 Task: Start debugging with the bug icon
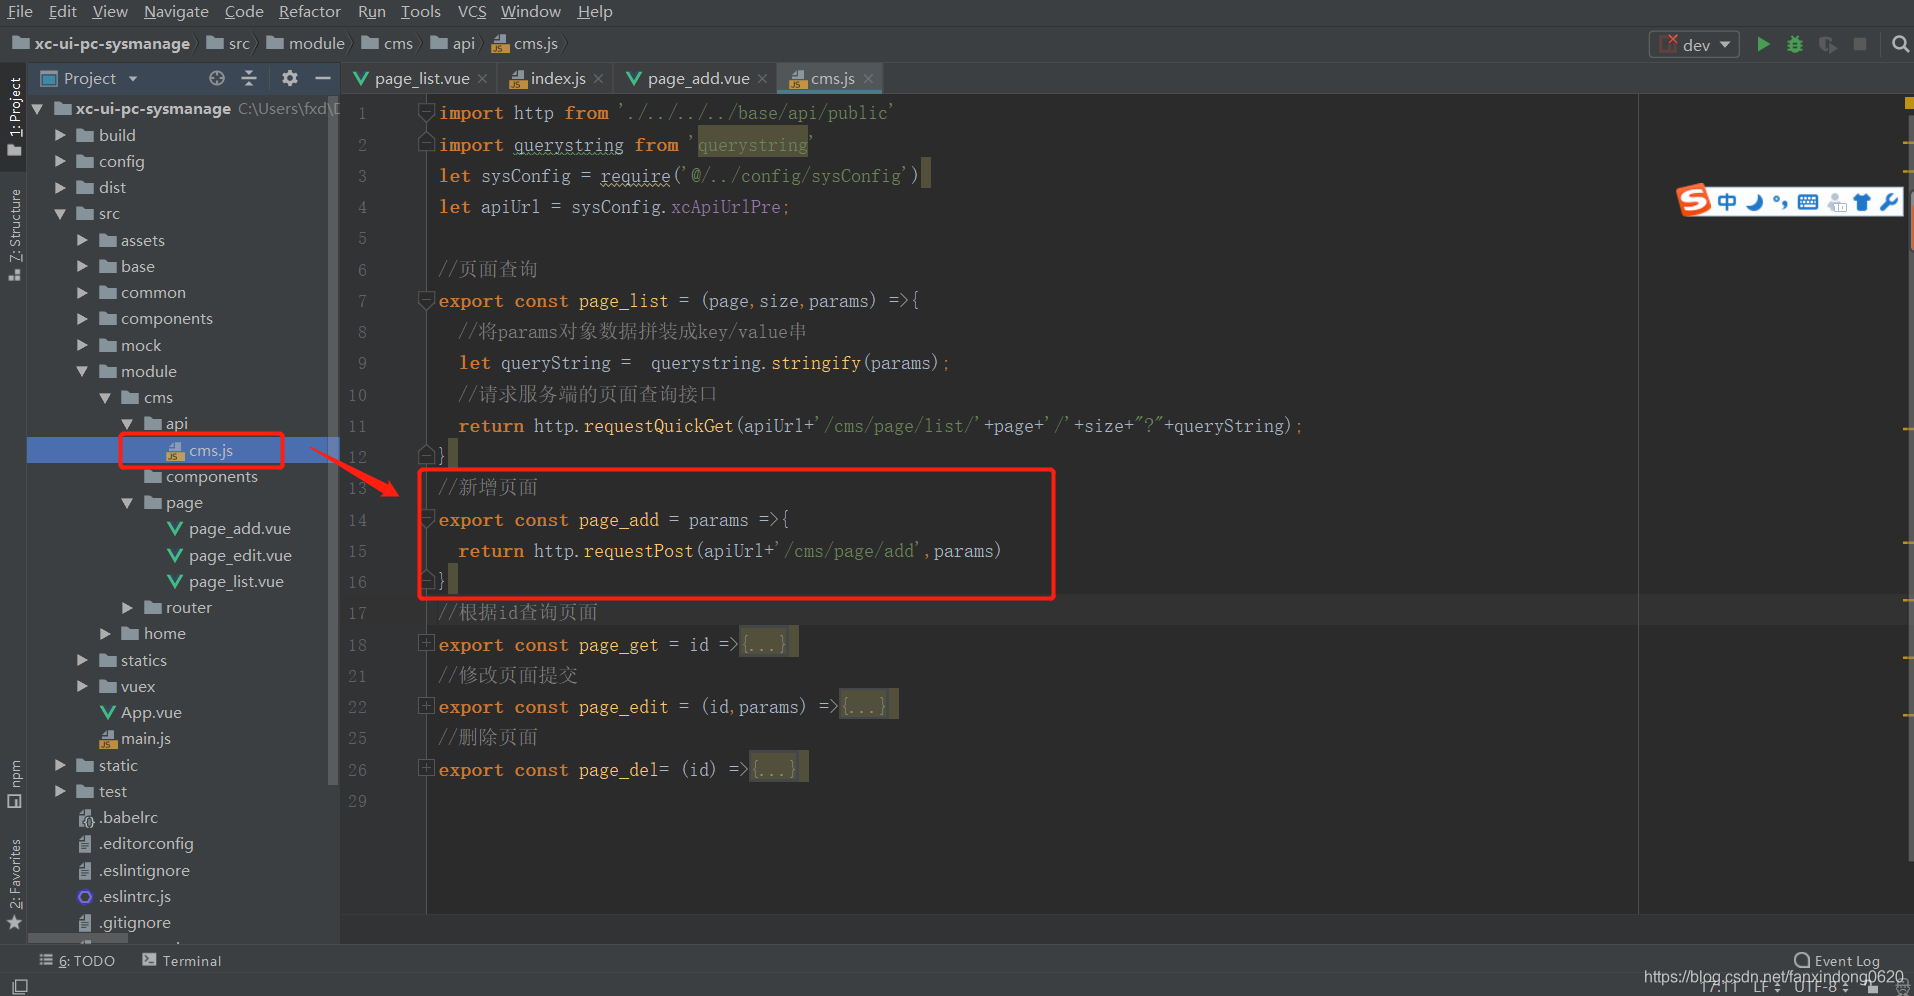tap(1795, 44)
